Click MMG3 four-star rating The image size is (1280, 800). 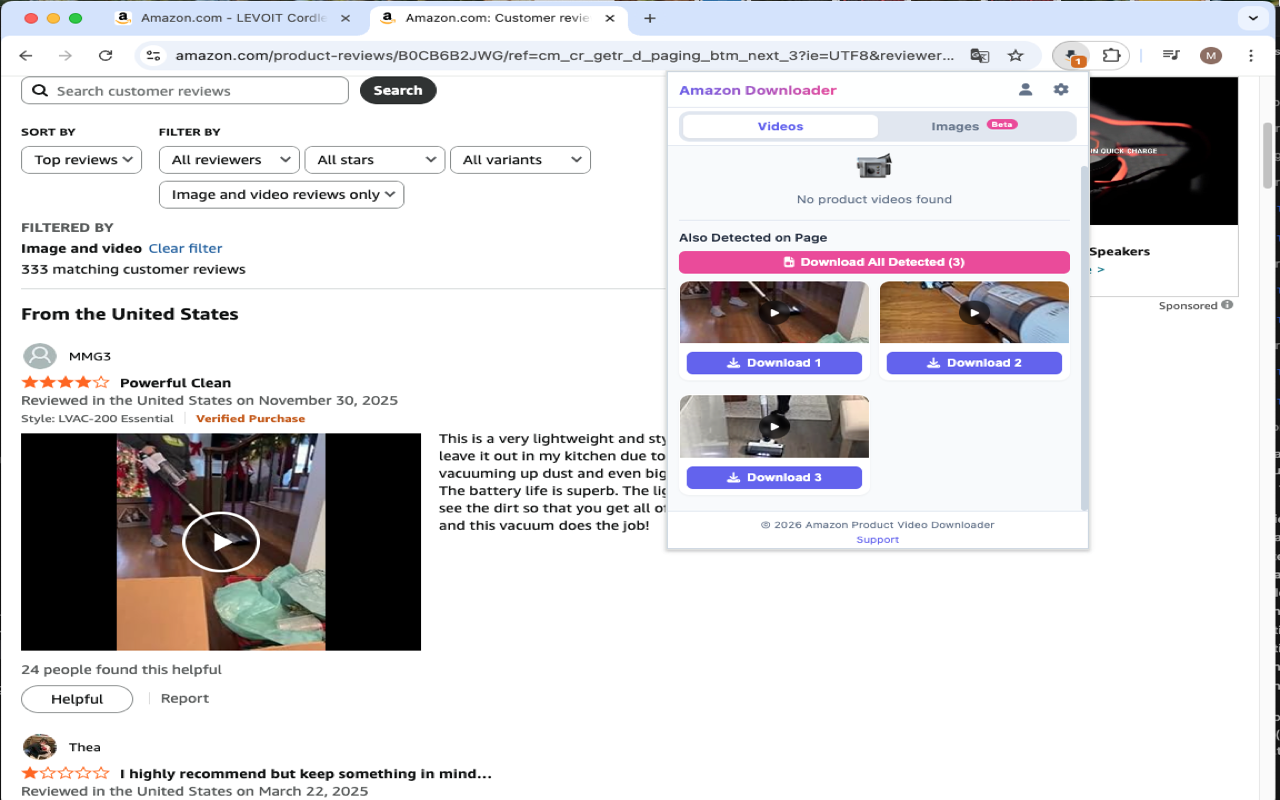[65, 382]
